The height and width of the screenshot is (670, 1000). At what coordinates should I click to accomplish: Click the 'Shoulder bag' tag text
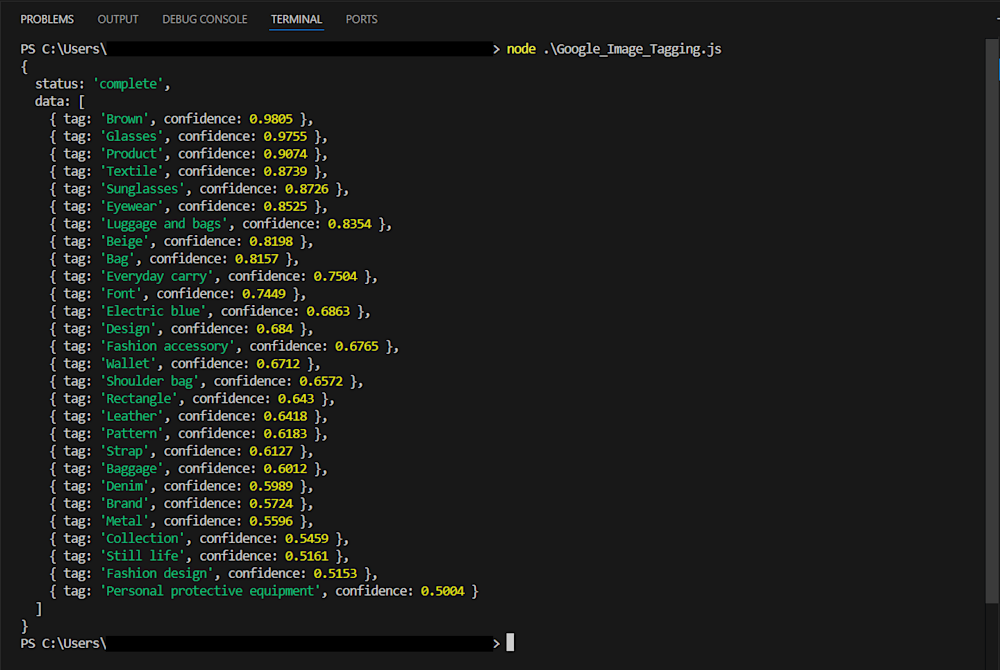point(149,381)
